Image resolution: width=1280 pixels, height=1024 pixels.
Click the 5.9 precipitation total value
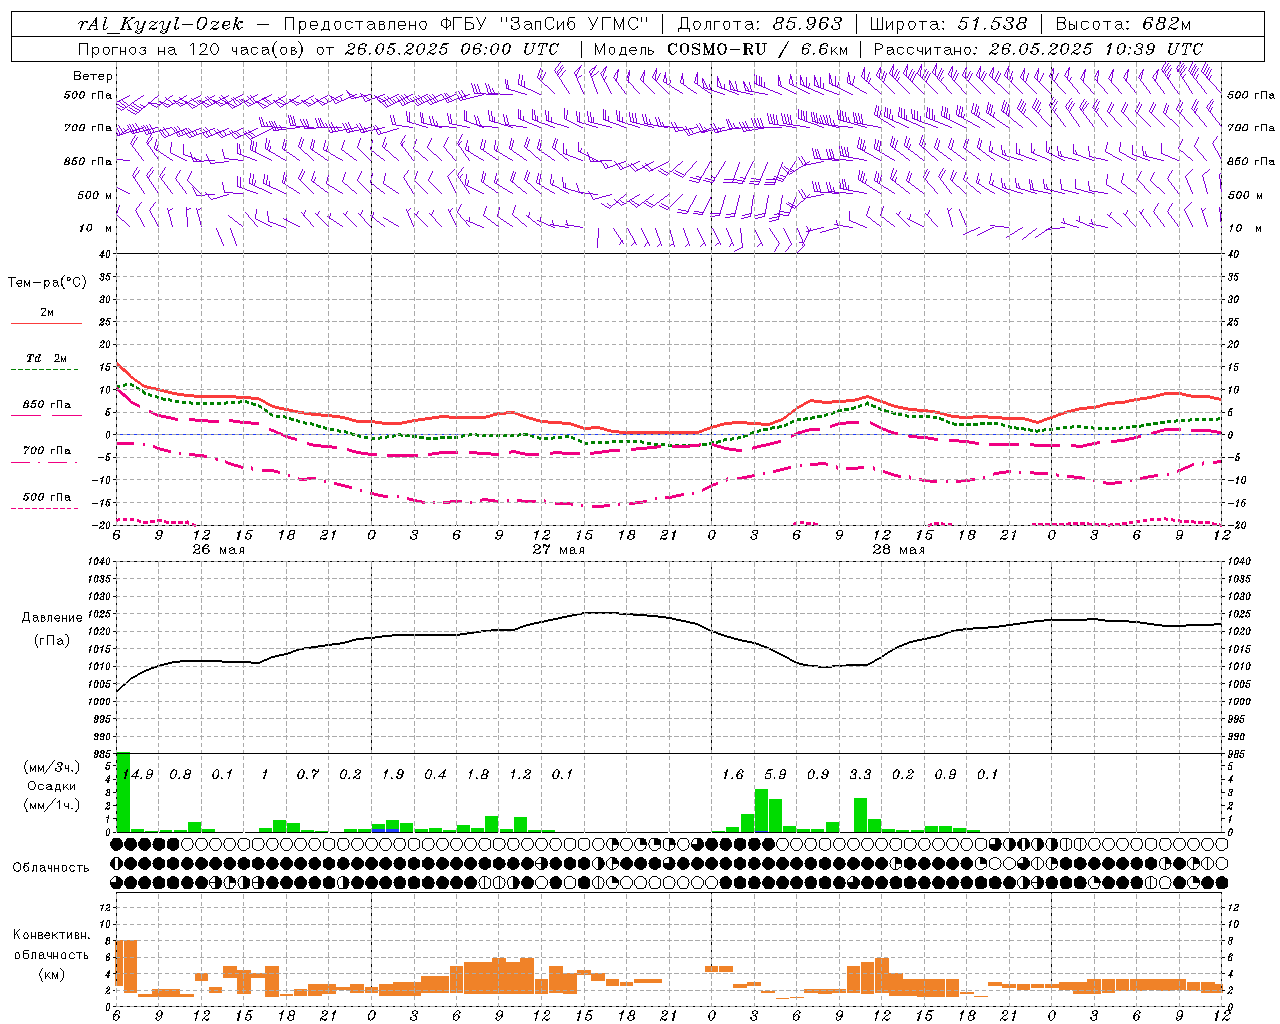click(775, 775)
